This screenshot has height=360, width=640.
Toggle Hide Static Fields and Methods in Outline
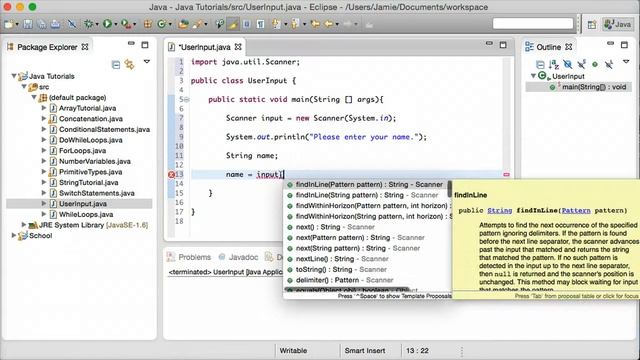click(x=581, y=64)
